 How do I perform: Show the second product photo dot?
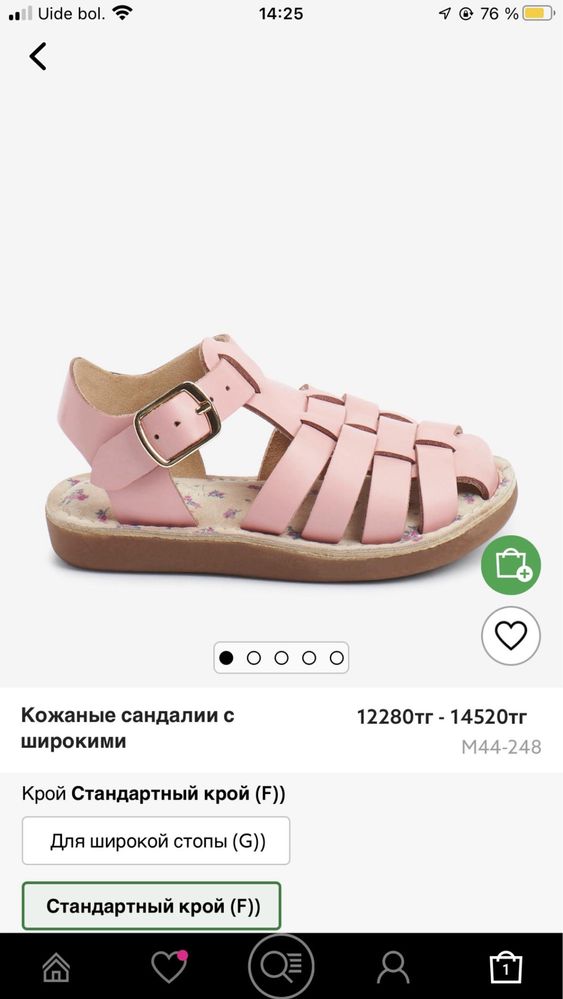[253, 658]
